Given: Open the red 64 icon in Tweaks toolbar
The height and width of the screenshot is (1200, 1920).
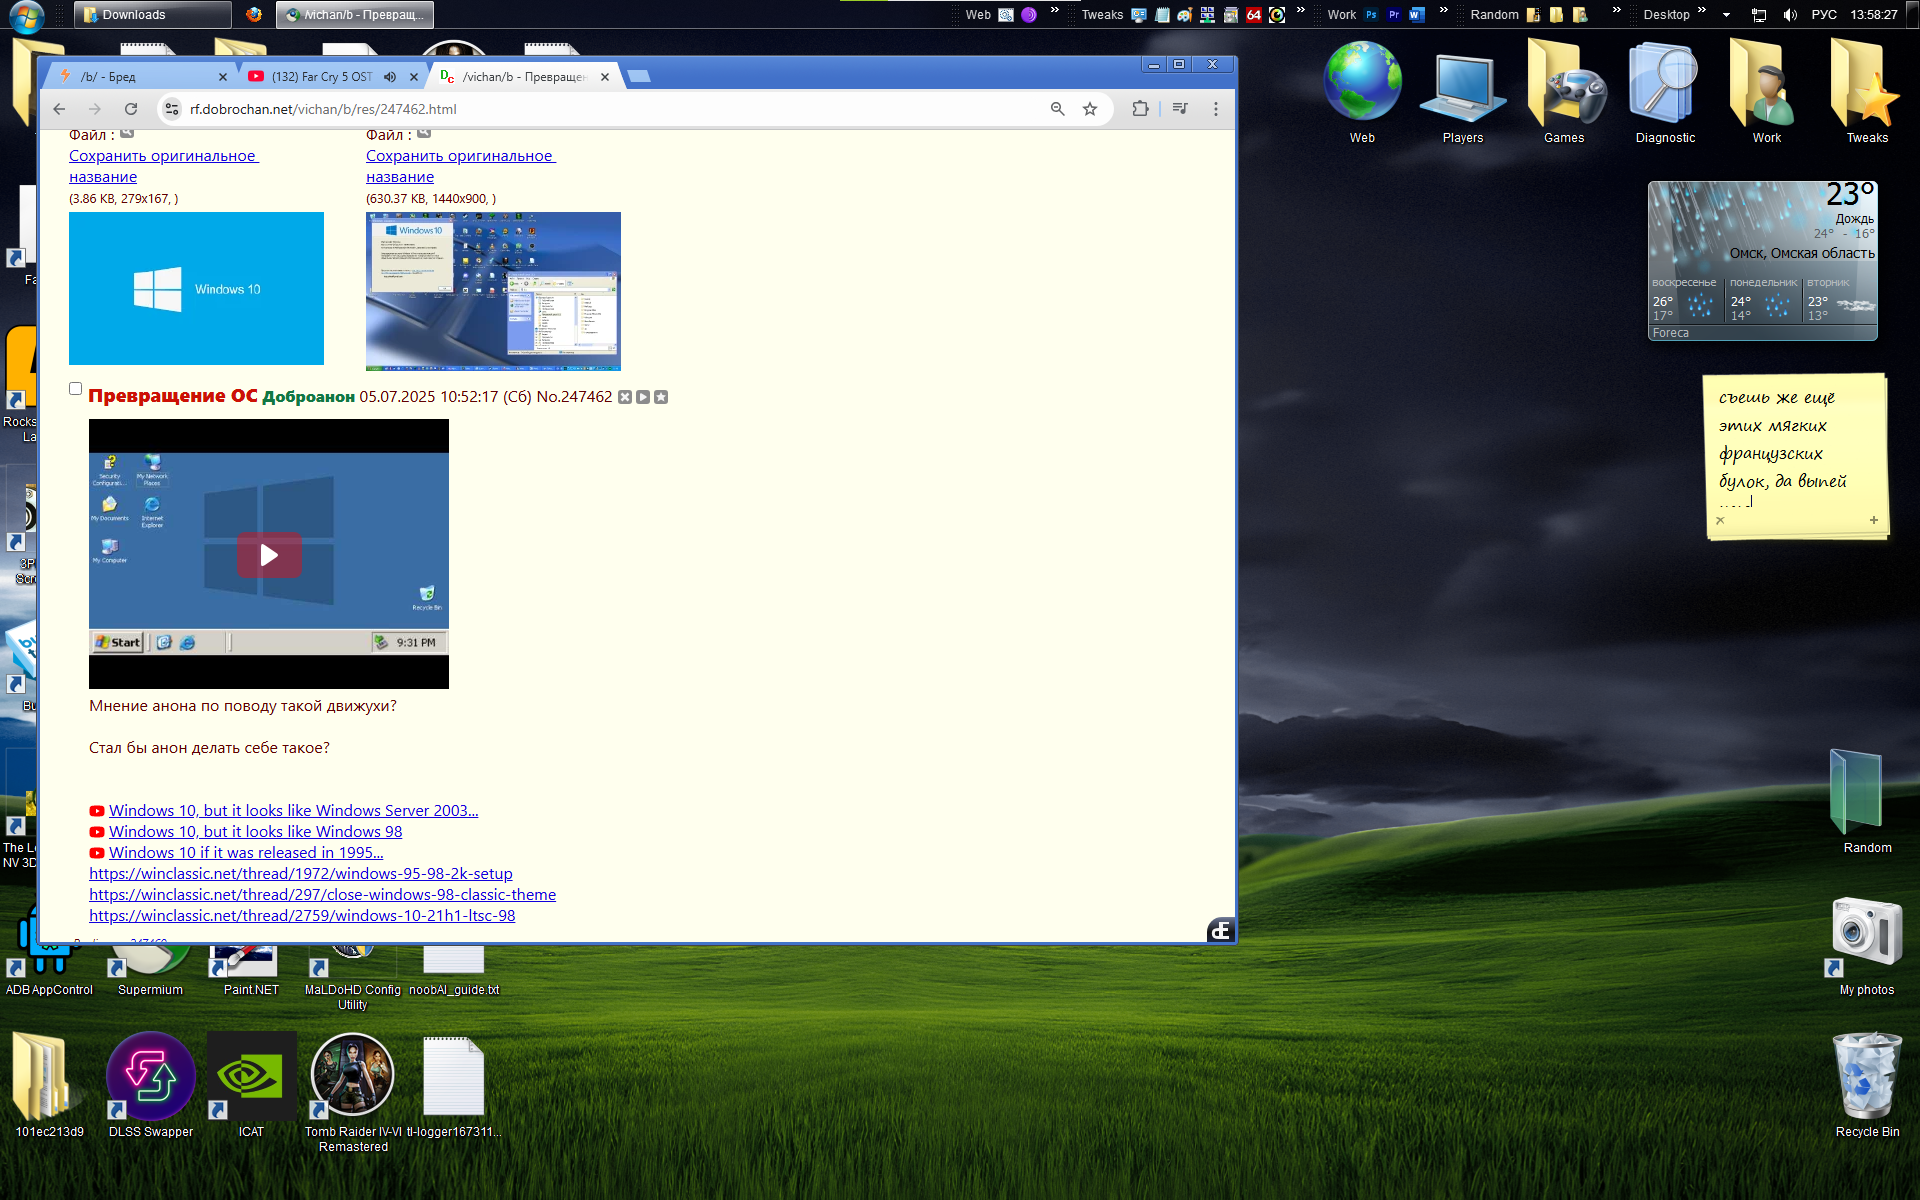Looking at the screenshot, I should 1253,15.
